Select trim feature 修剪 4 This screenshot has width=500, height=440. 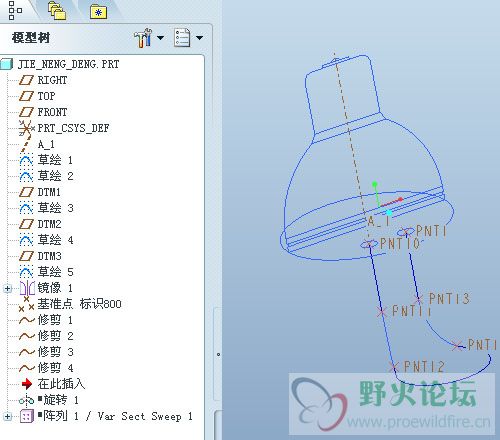(55, 368)
